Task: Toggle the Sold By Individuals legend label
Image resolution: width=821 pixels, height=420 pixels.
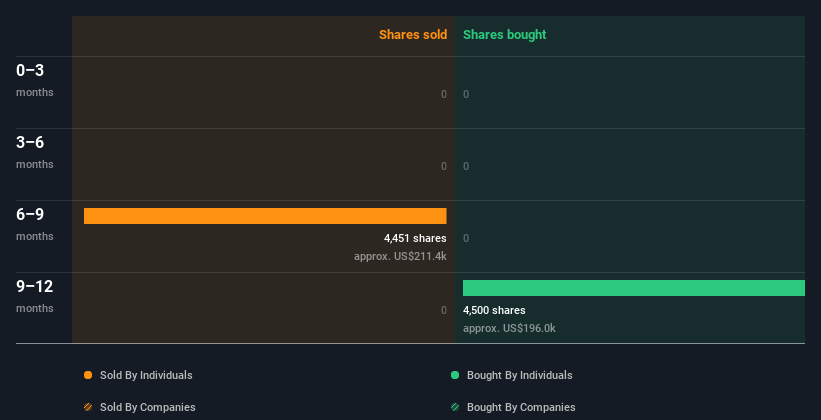Action: 146,375
